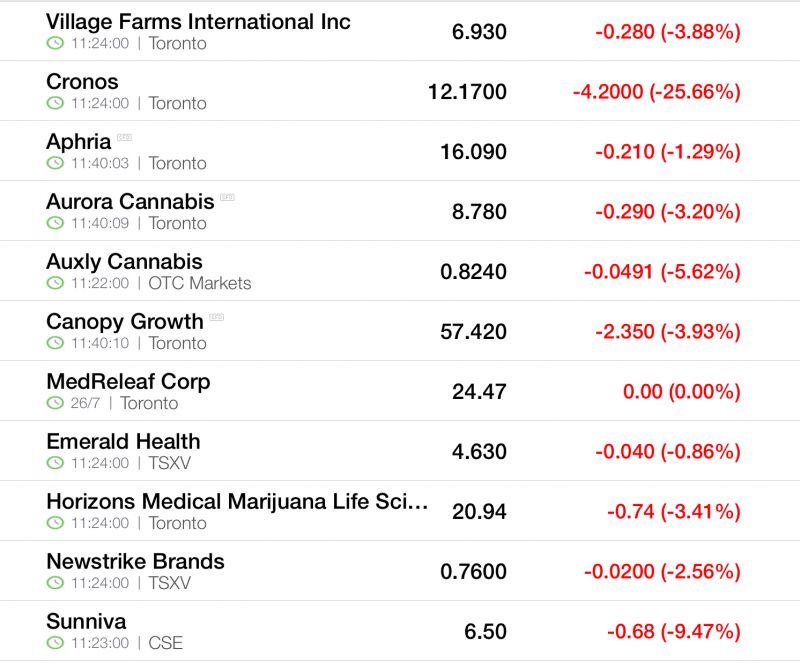Open the Emerald Health stock entry
The height and width of the screenshot is (671, 800).
[x=400, y=451]
